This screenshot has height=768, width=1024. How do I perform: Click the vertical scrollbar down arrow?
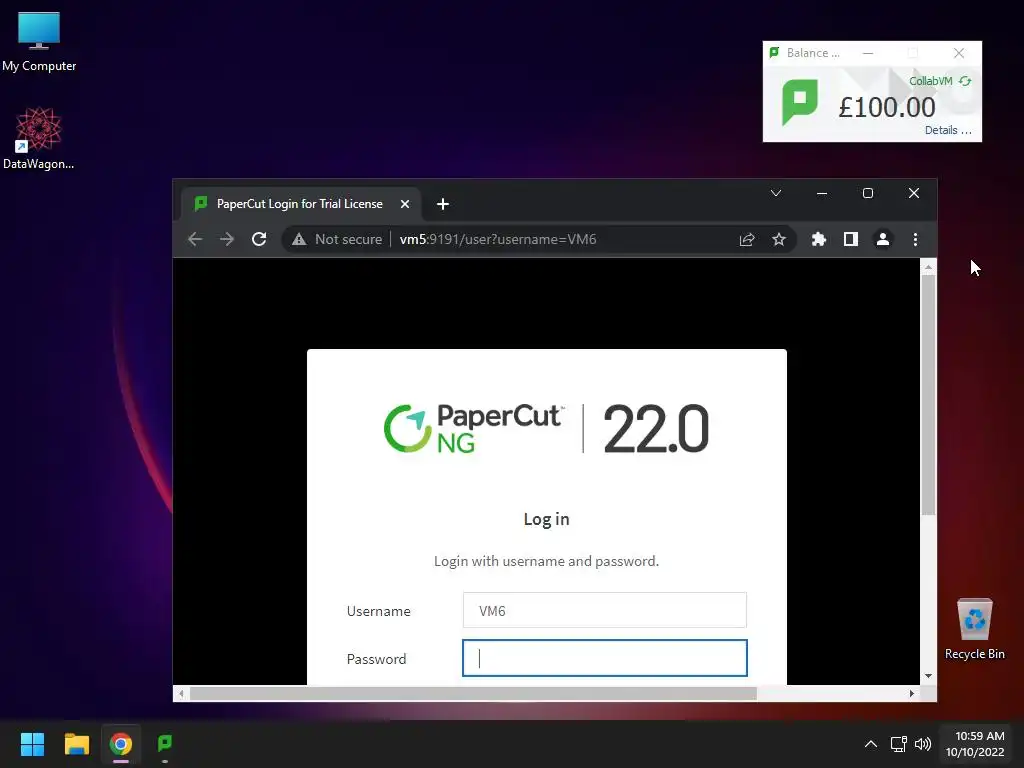click(x=928, y=677)
